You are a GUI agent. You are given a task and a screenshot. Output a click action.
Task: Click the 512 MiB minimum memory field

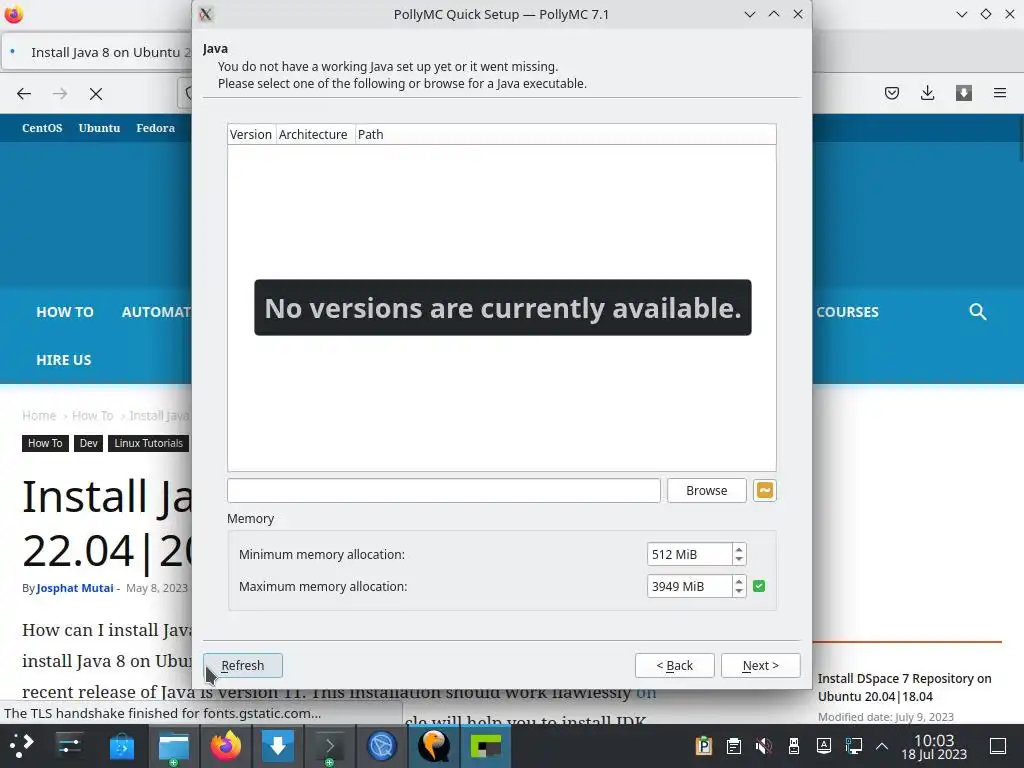tap(689, 554)
